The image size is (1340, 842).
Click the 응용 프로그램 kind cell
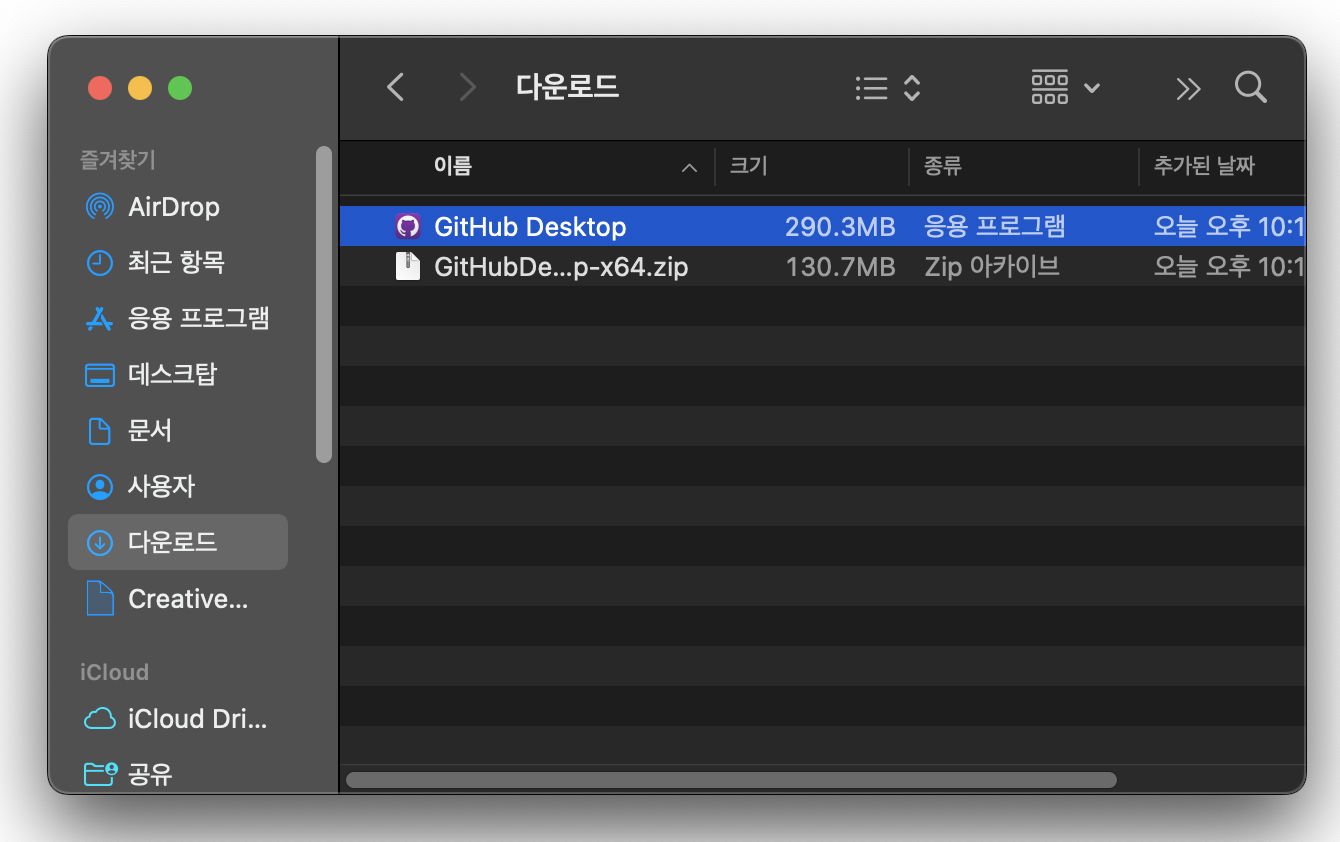coord(995,227)
